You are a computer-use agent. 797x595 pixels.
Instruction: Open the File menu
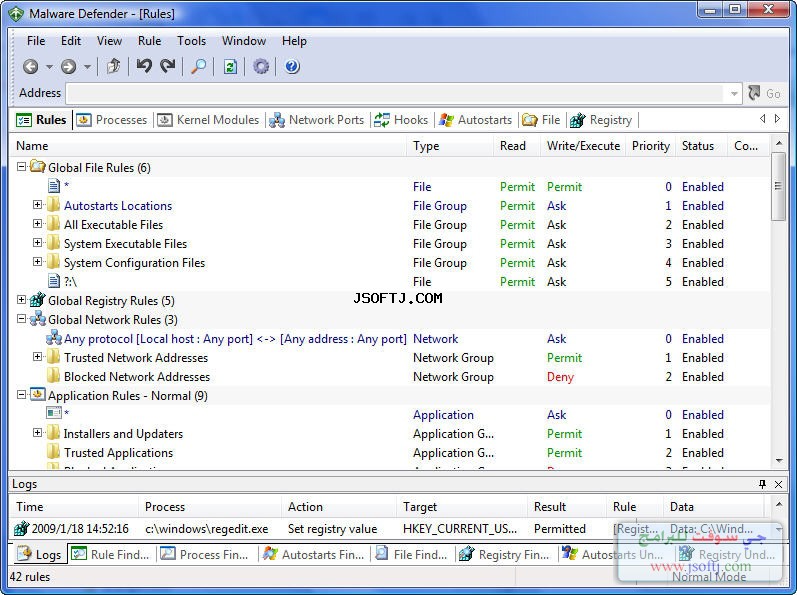[36, 41]
